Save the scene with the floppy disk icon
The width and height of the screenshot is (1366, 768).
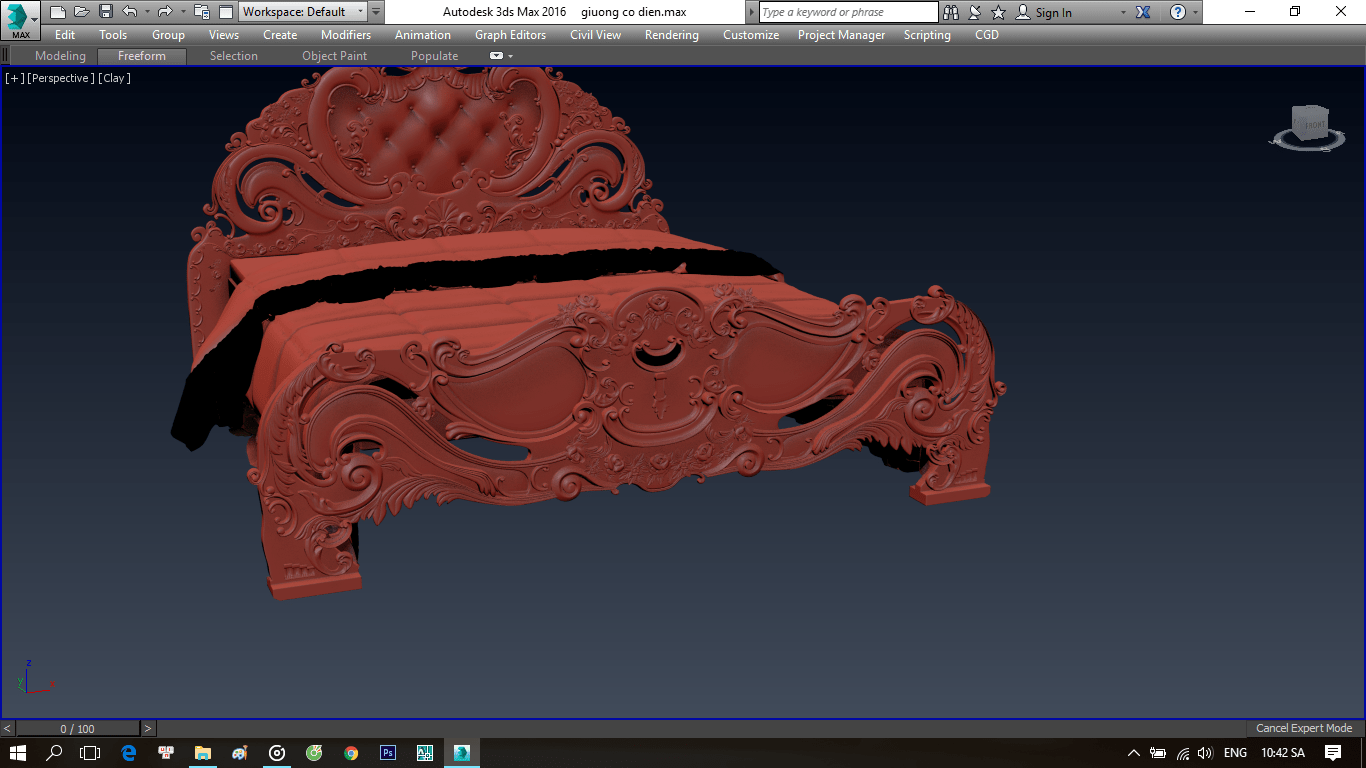(x=105, y=12)
